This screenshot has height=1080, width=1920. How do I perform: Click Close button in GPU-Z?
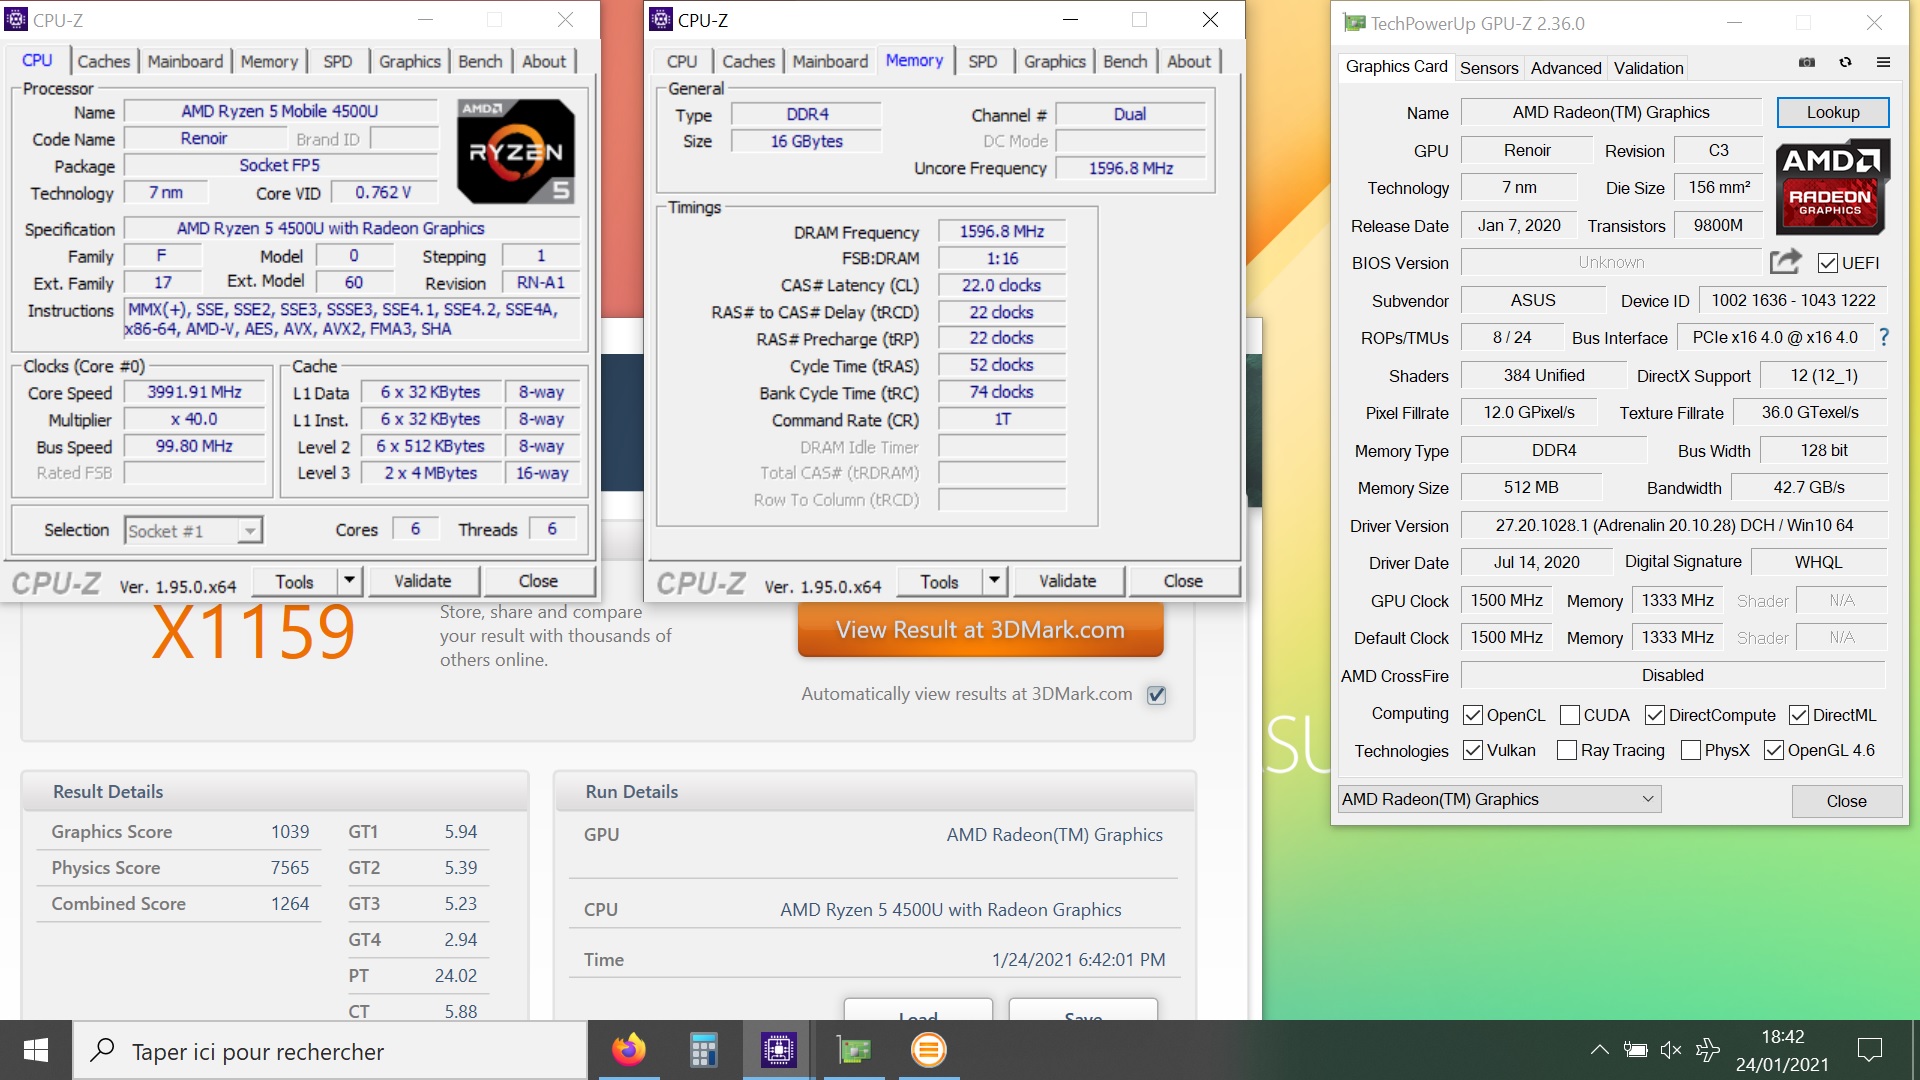[x=1847, y=801]
